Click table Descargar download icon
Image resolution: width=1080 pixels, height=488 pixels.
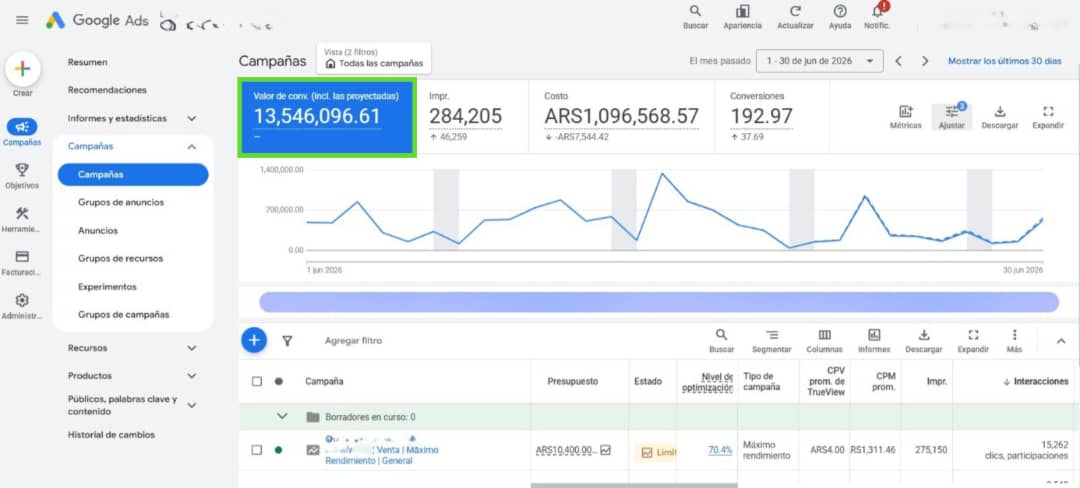tap(924, 335)
